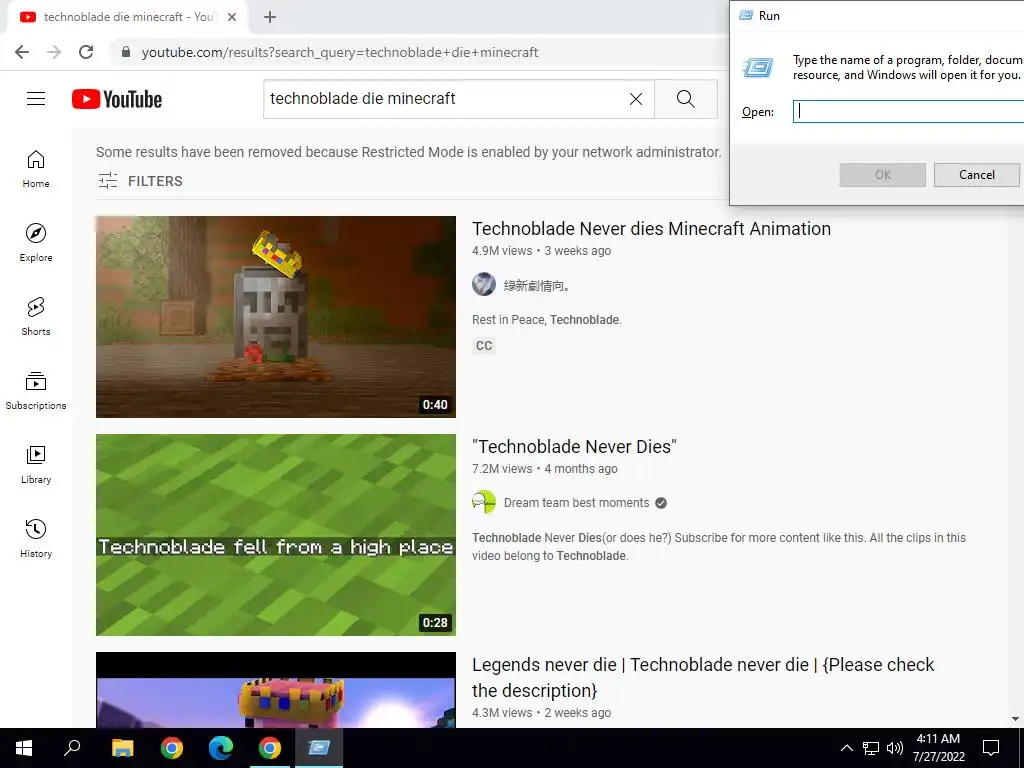1024x768 pixels.
Task: Open Explore in the sidebar
Action: coord(36,243)
